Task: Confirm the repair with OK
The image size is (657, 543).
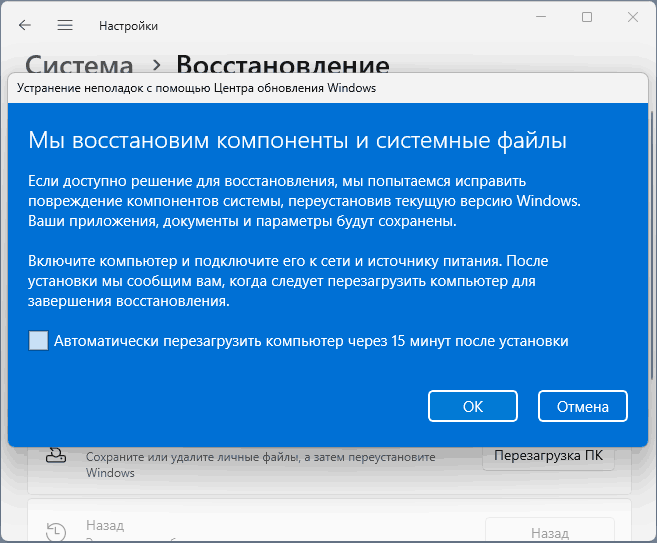Action: point(473,406)
